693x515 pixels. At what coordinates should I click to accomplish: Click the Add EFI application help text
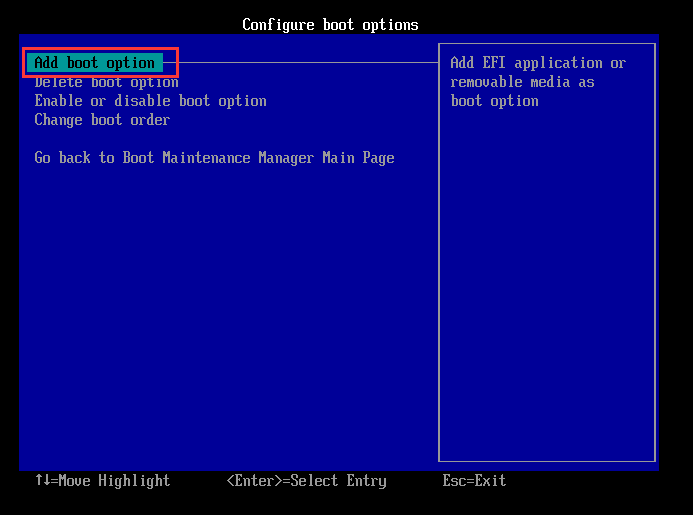[538, 82]
